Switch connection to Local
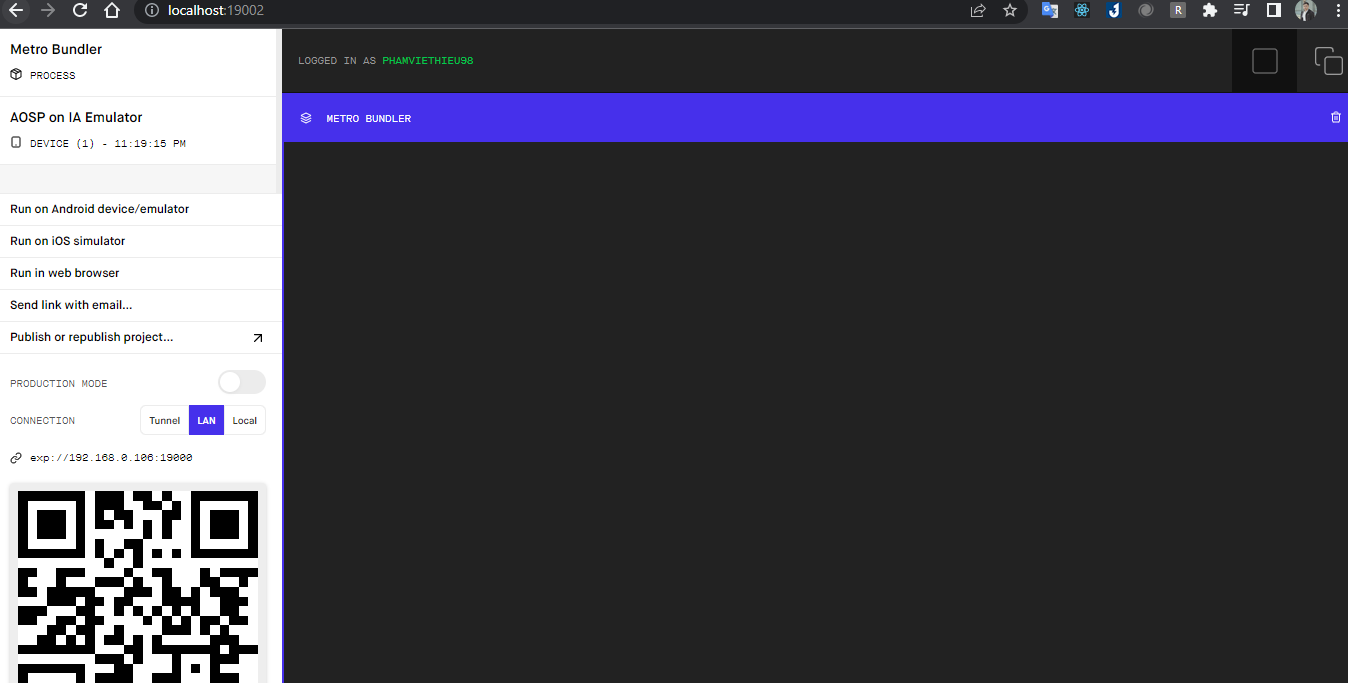This screenshot has width=1348, height=683. [244, 420]
